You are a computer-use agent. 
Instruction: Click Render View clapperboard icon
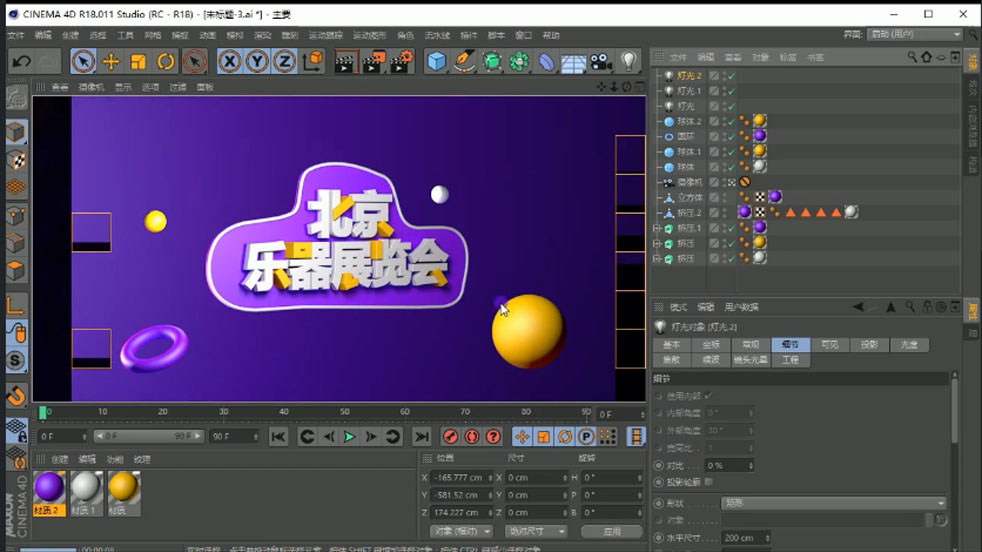click(344, 61)
